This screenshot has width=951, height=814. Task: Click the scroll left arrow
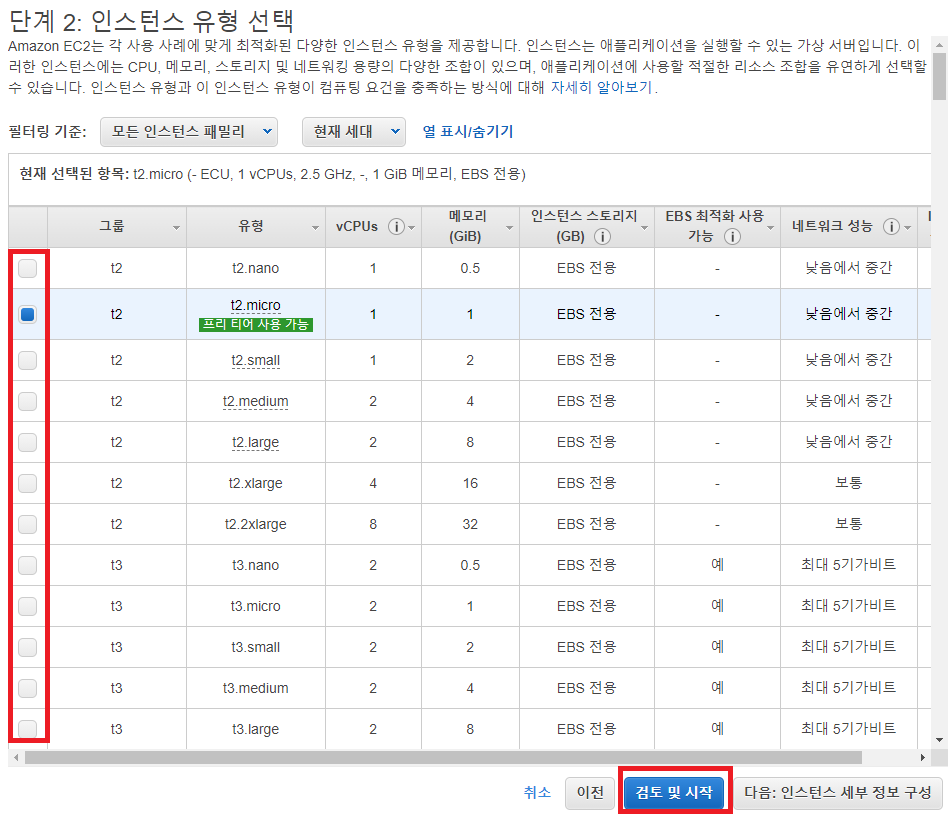(x=16, y=758)
